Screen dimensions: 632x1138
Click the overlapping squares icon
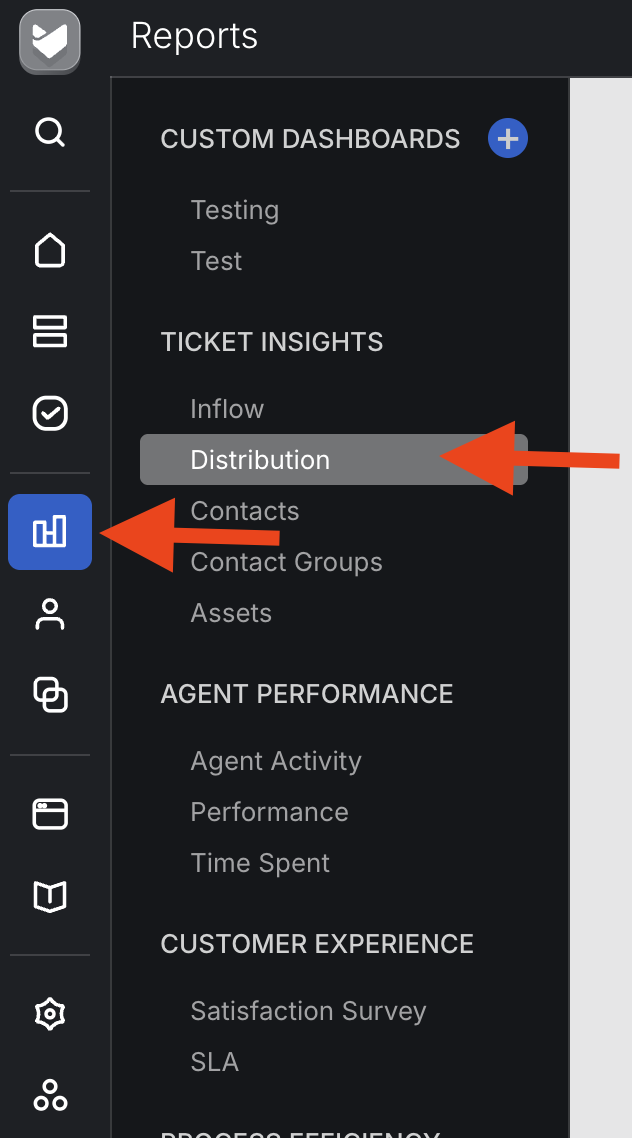click(x=50, y=694)
